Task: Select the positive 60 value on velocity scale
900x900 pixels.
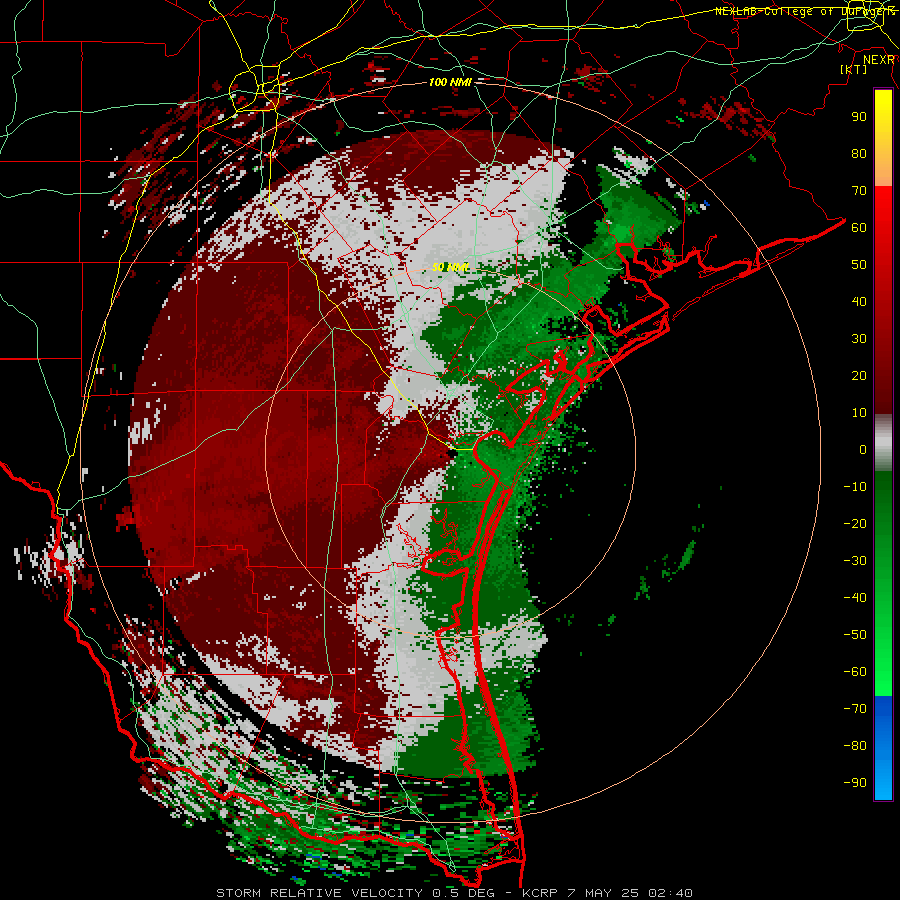Action: click(859, 227)
